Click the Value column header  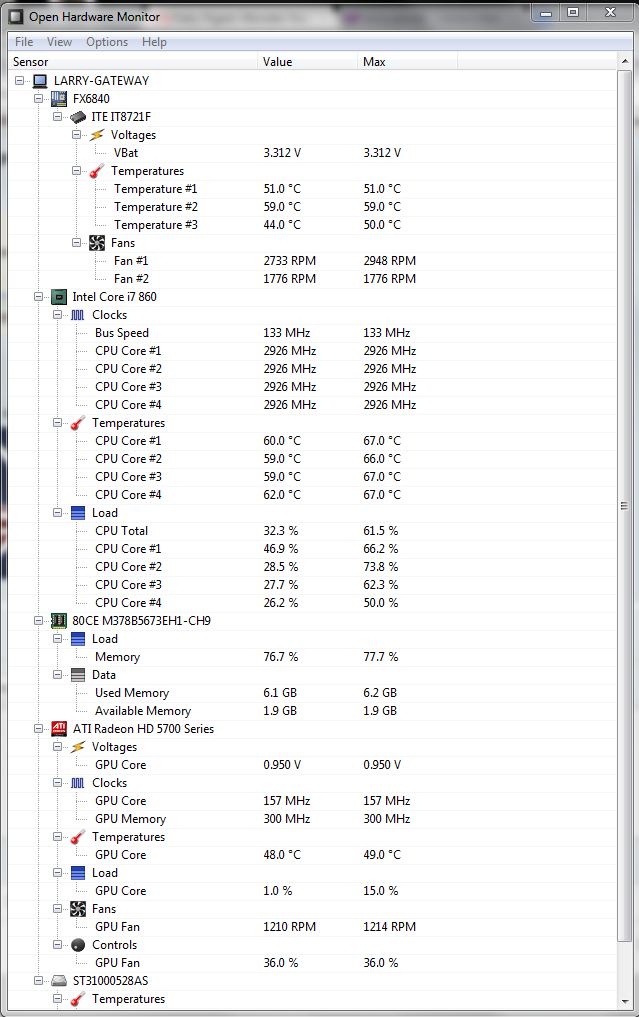coord(278,62)
